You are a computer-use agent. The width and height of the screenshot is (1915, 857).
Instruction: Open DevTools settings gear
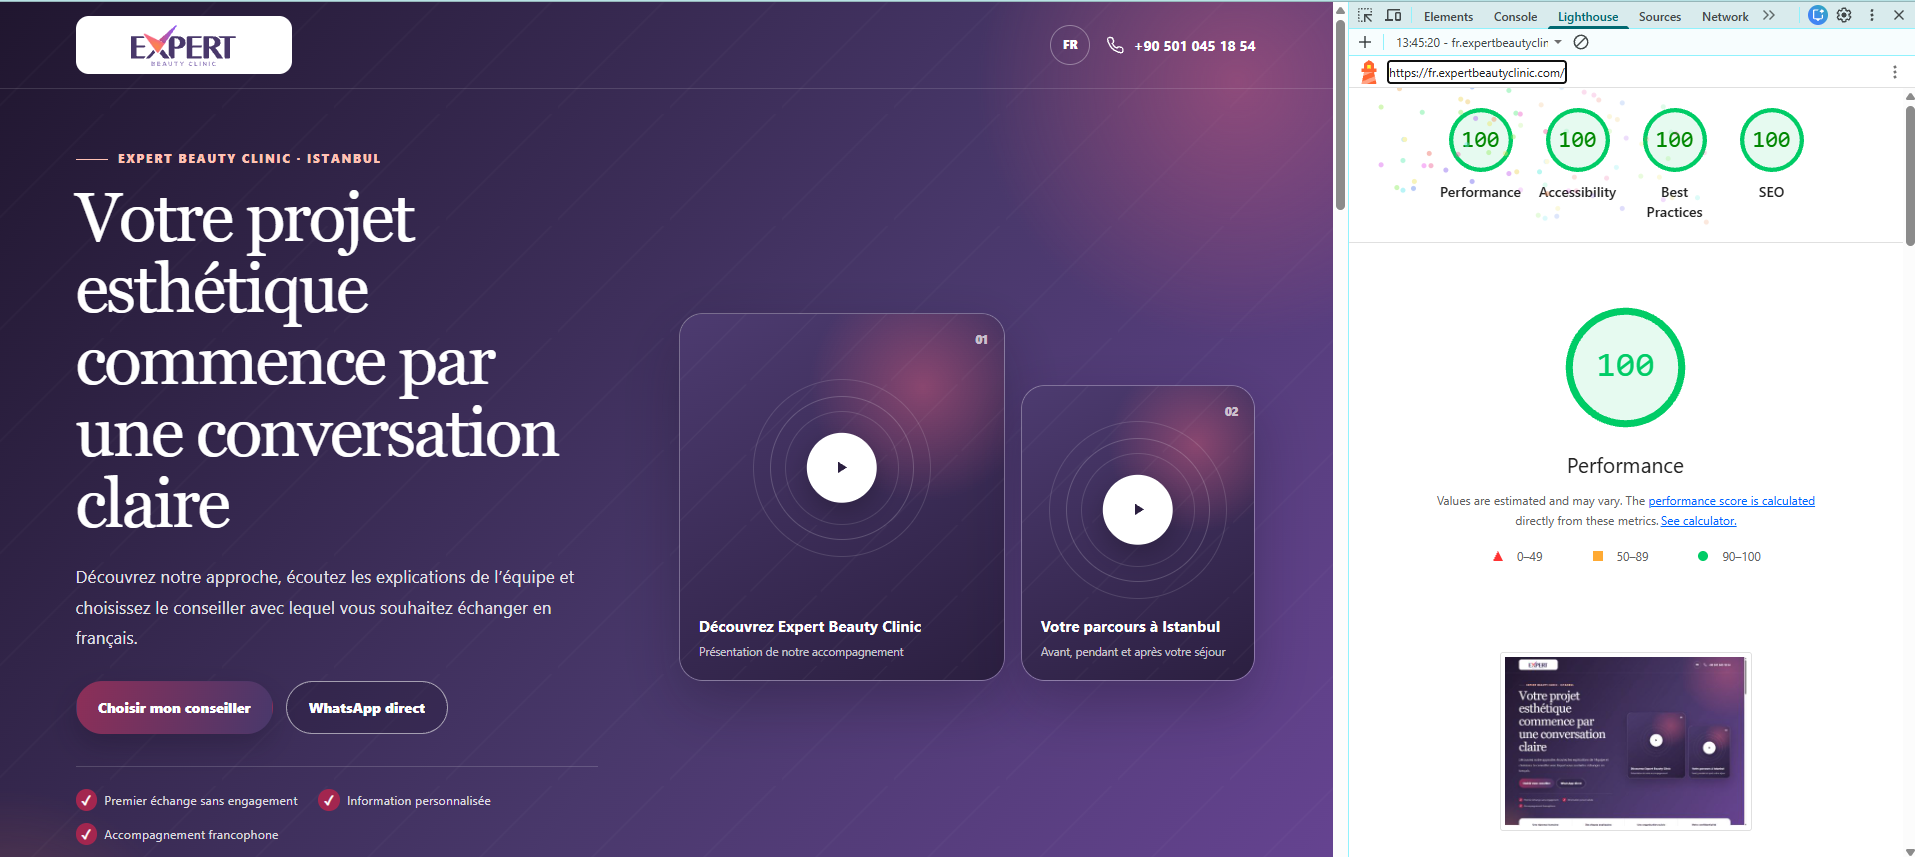click(x=1845, y=15)
